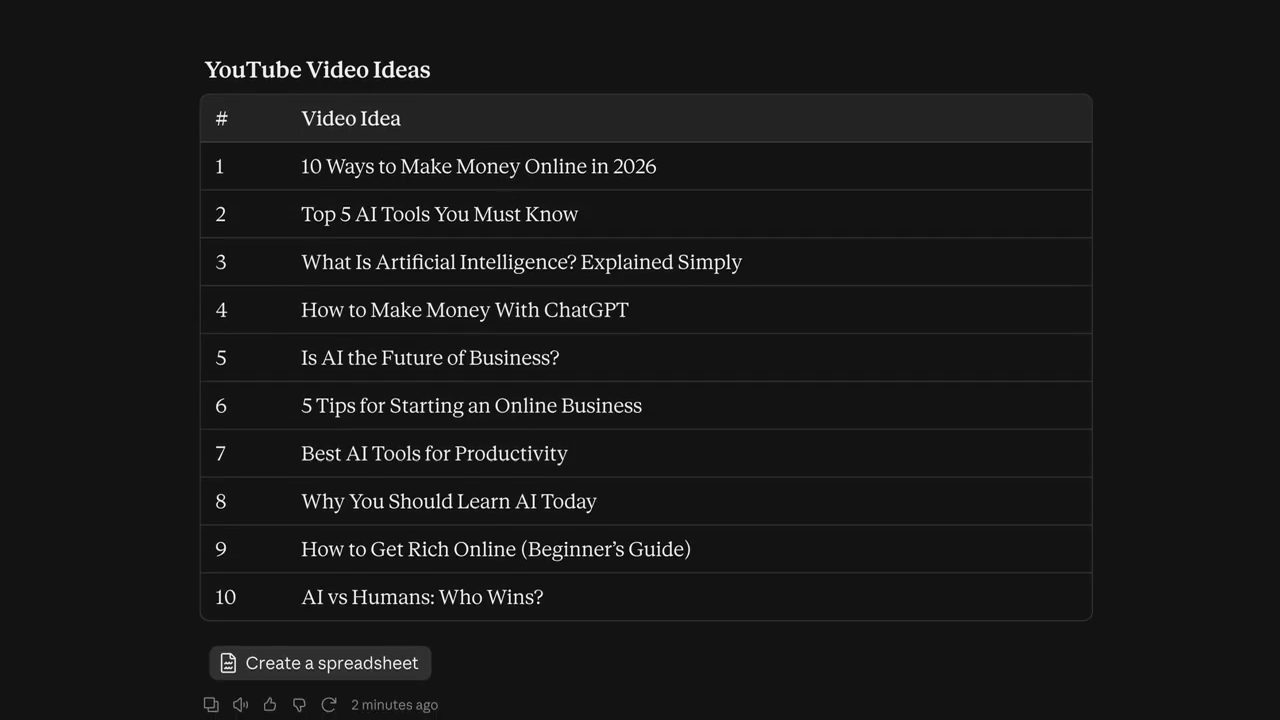Click row number 1 cell

pos(220,166)
